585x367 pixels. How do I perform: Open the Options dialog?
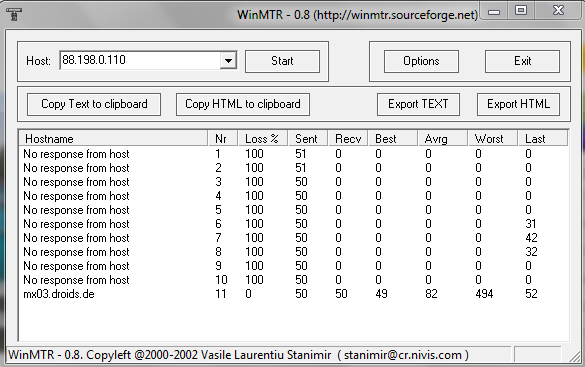pyautogui.click(x=421, y=61)
